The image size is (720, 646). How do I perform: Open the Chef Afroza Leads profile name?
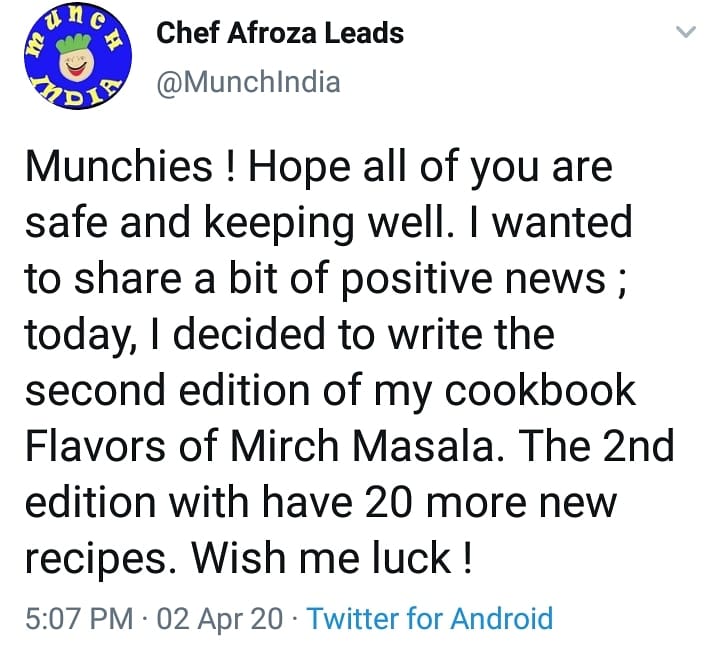coord(280,34)
